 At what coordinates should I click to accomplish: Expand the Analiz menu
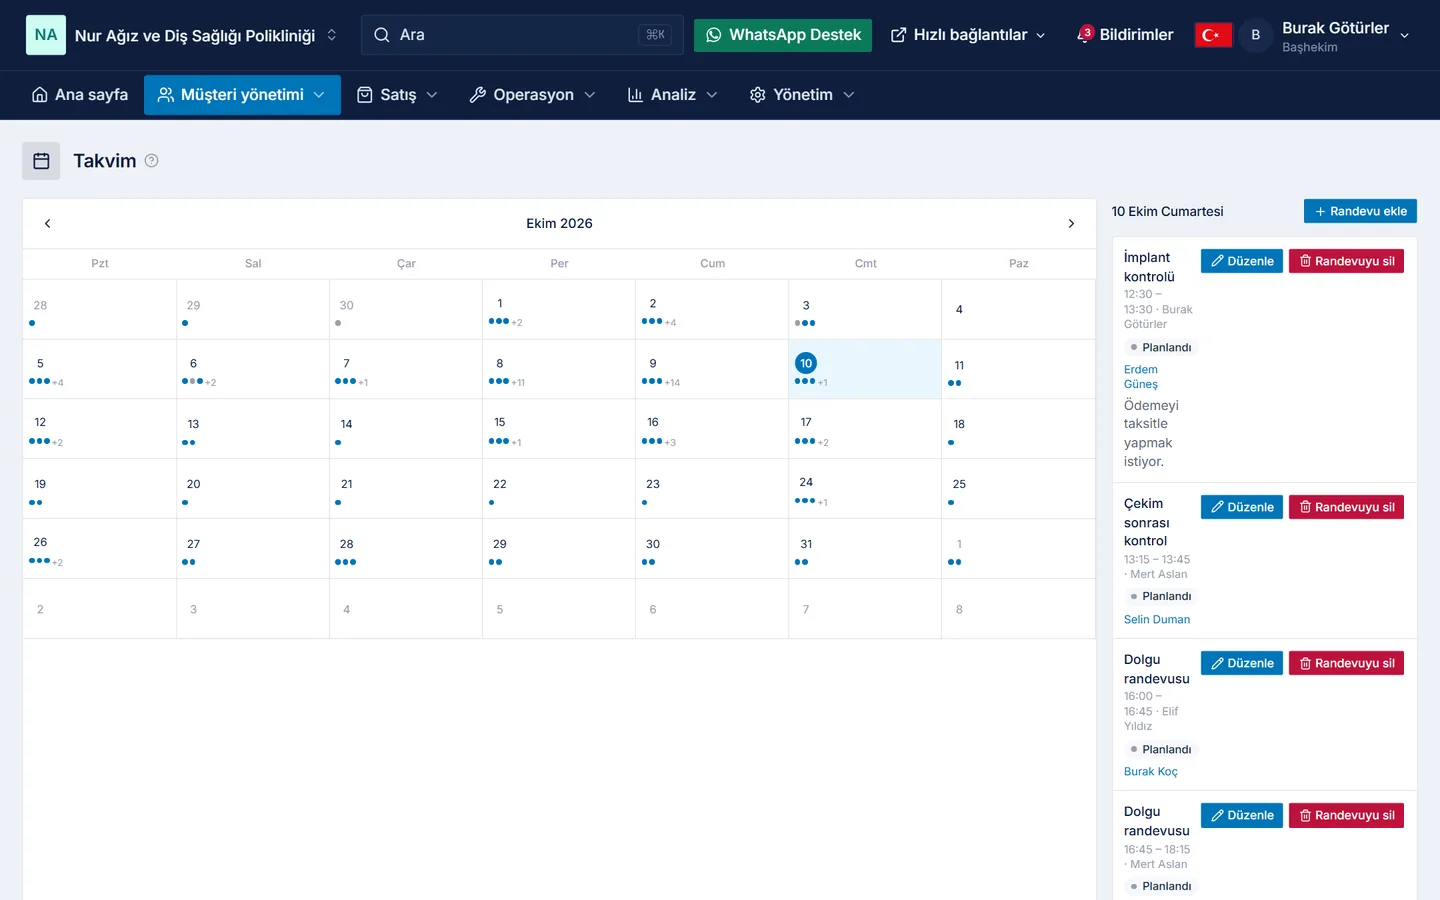pyautogui.click(x=672, y=95)
